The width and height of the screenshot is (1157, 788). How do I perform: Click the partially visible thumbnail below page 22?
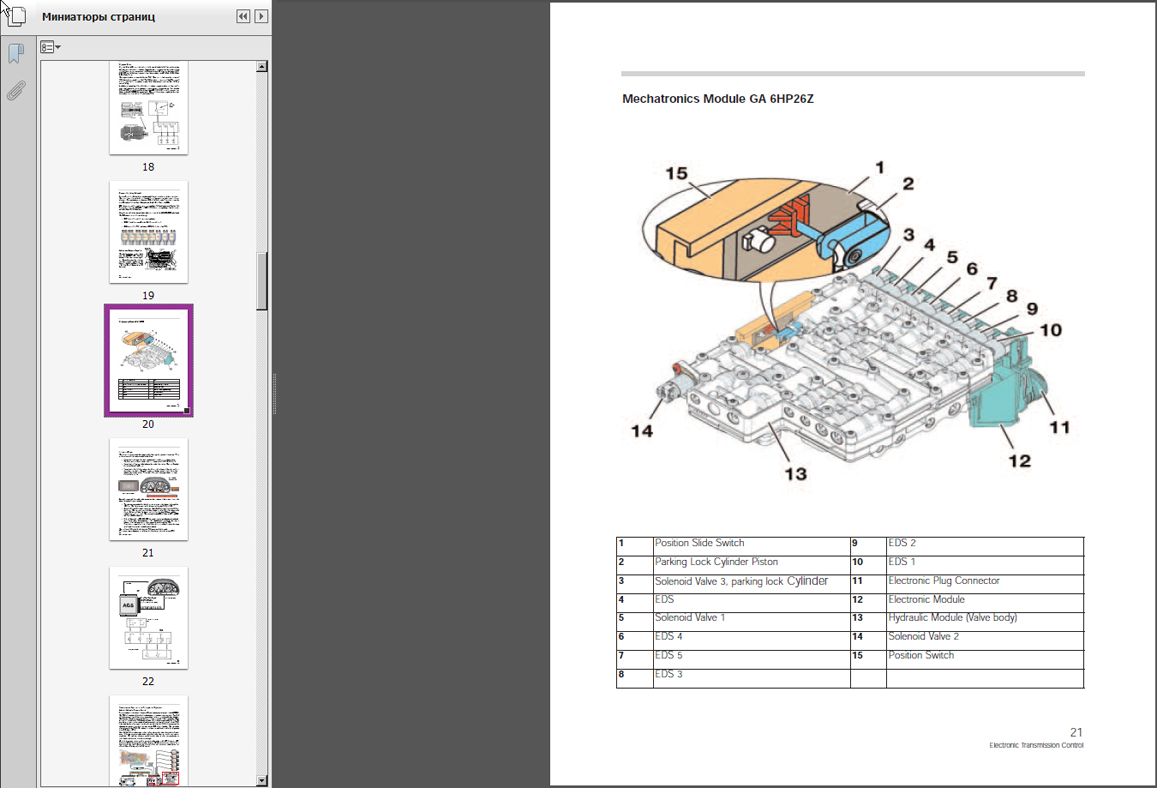tap(148, 740)
